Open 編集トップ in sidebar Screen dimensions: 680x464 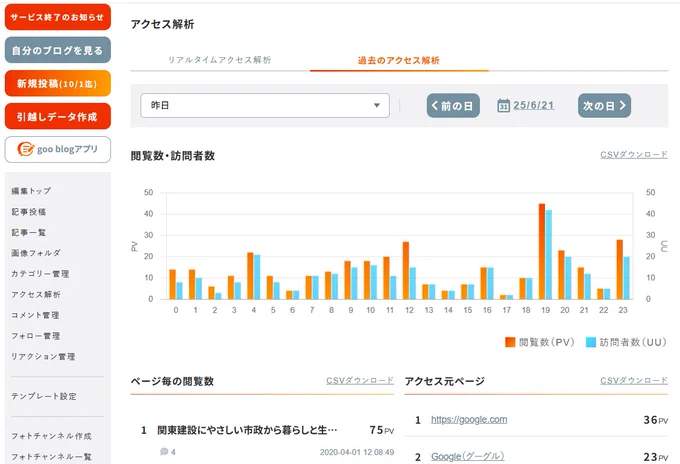click(x=31, y=191)
